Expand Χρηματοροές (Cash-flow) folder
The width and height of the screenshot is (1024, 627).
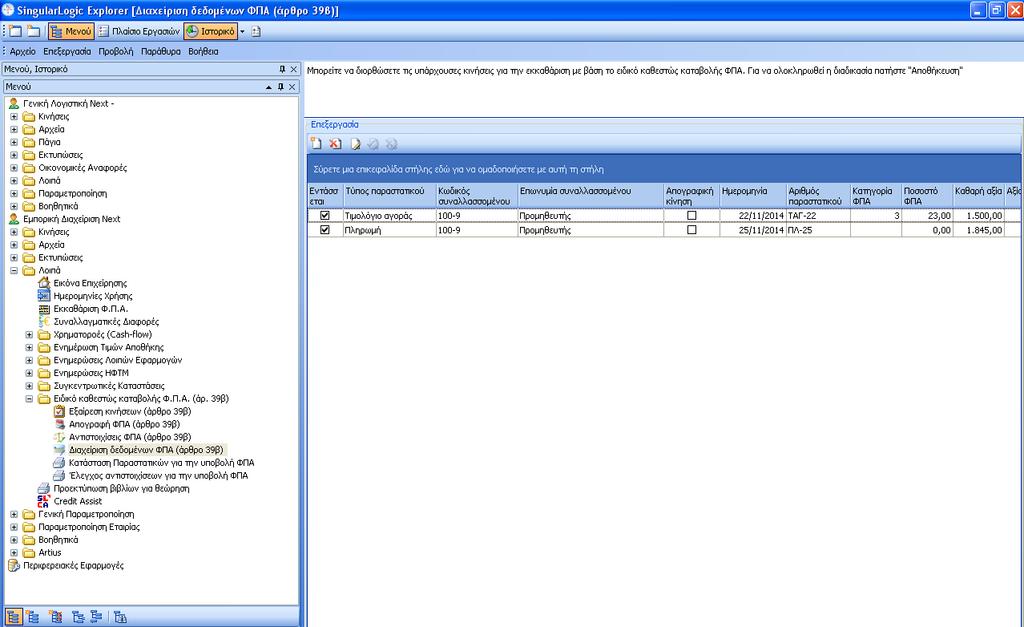(29, 334)
